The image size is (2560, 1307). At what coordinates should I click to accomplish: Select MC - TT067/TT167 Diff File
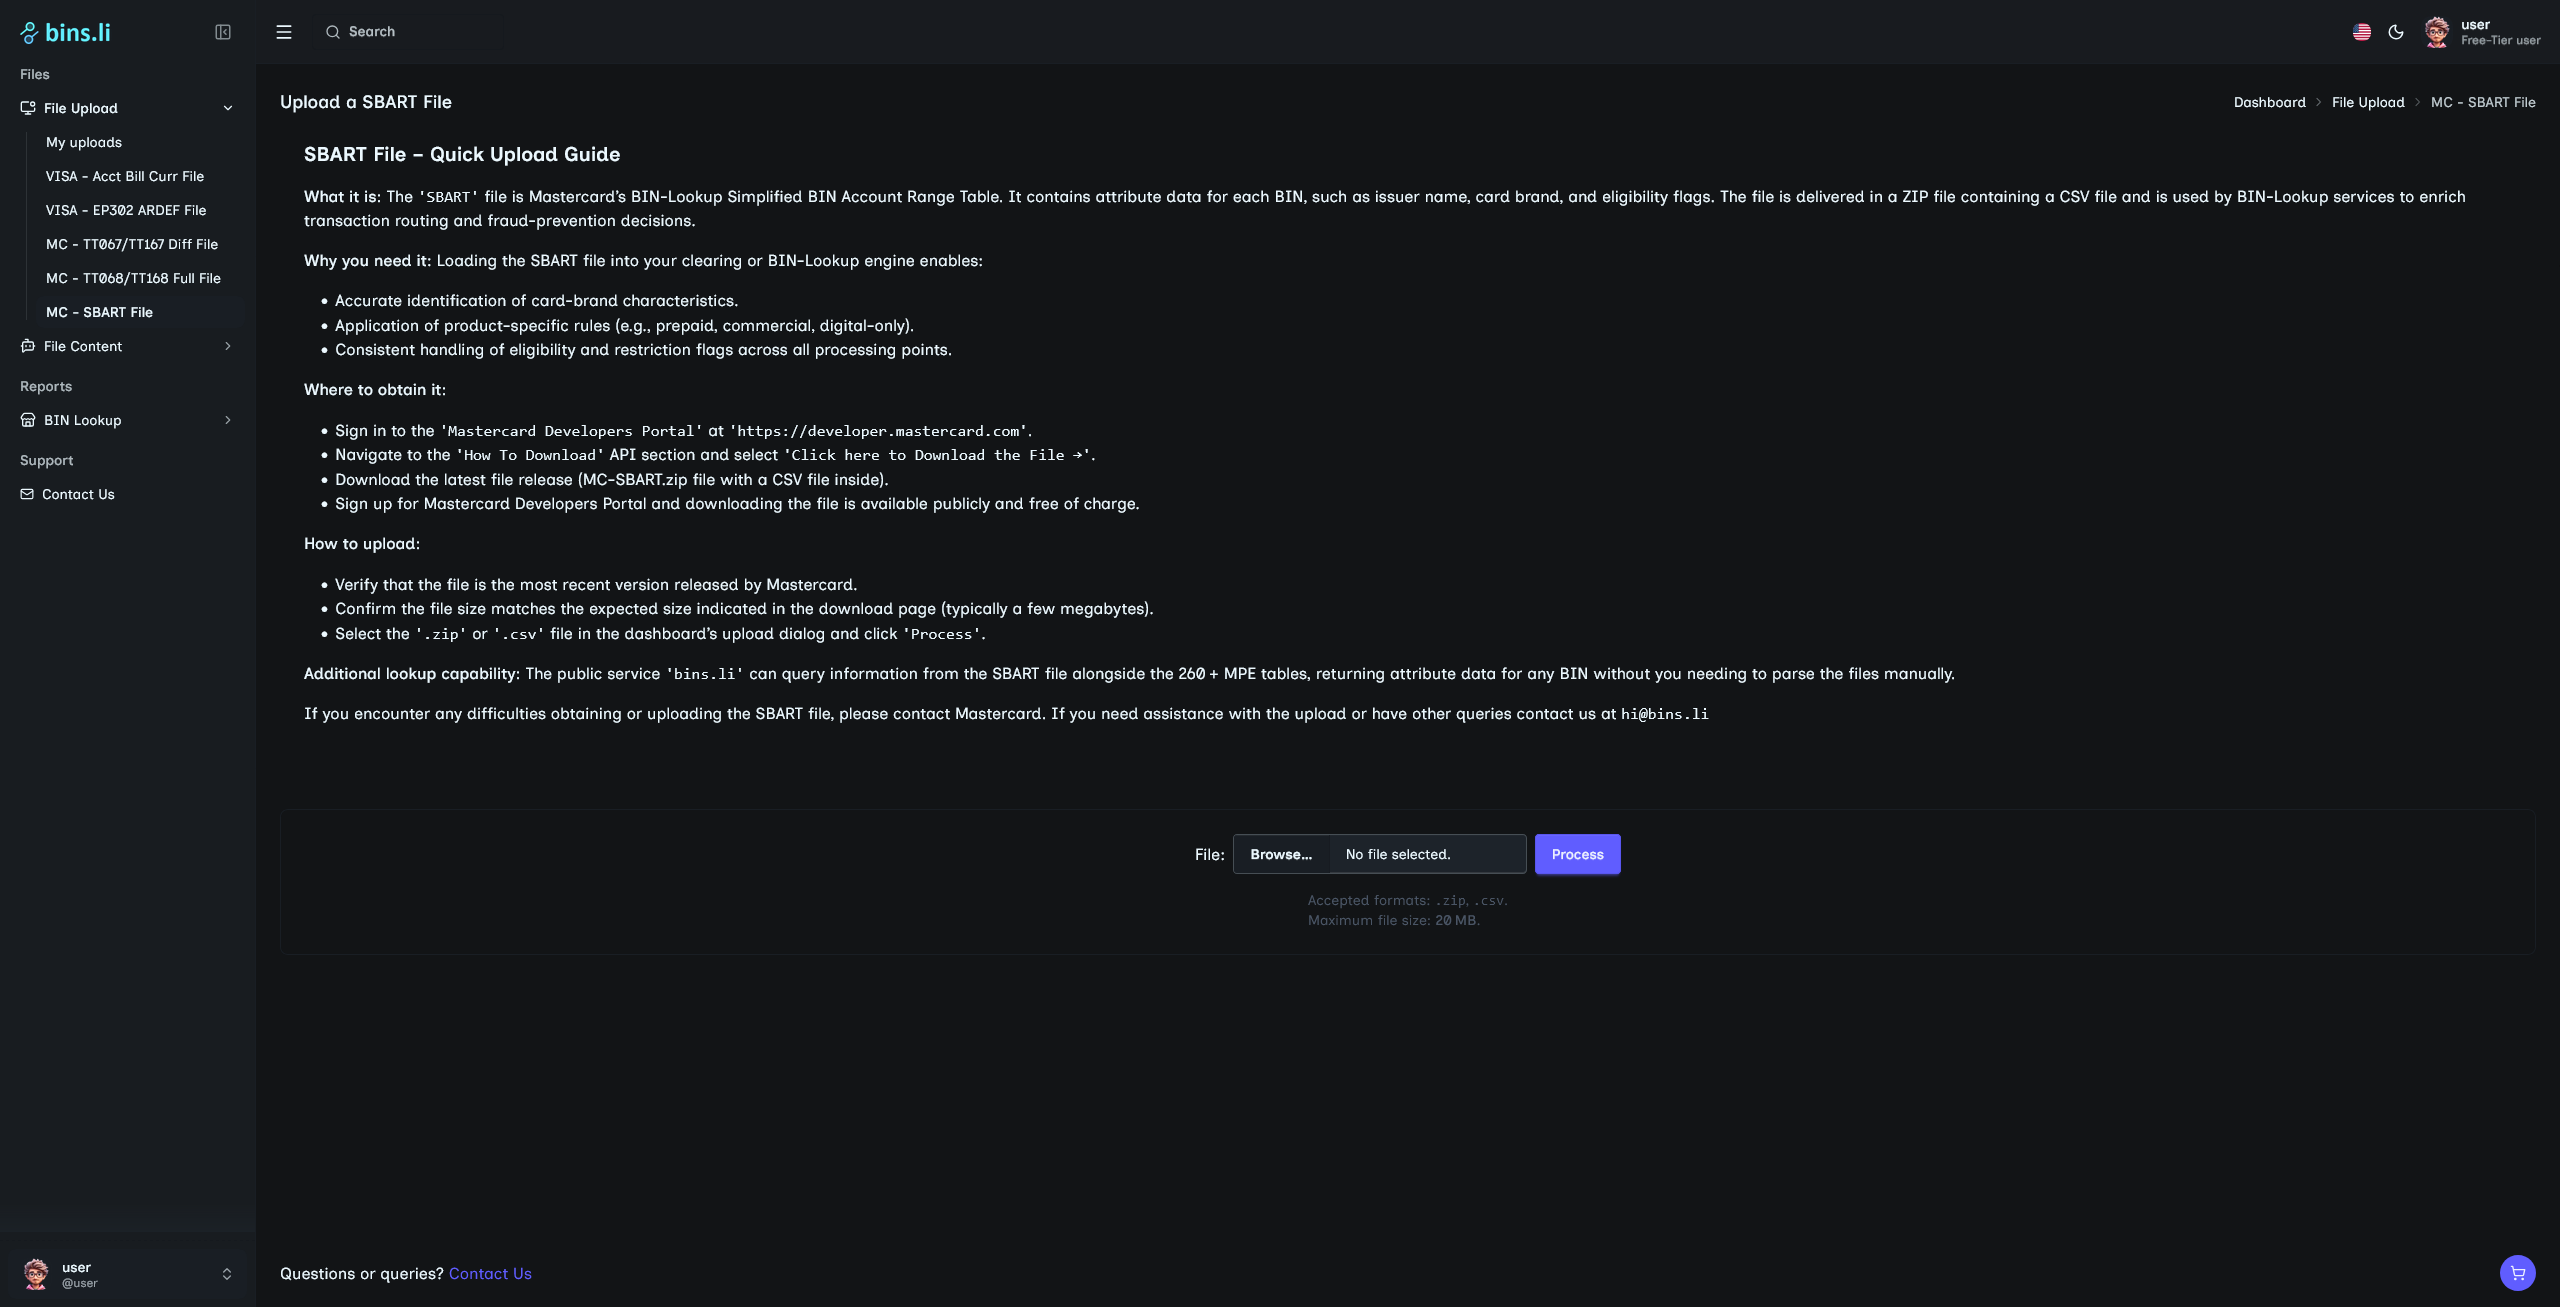[x=132, y=244]
